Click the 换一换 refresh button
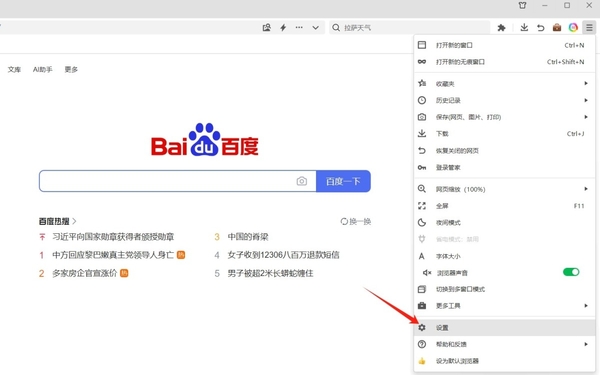Screen dimensions: 600x375 355,221
